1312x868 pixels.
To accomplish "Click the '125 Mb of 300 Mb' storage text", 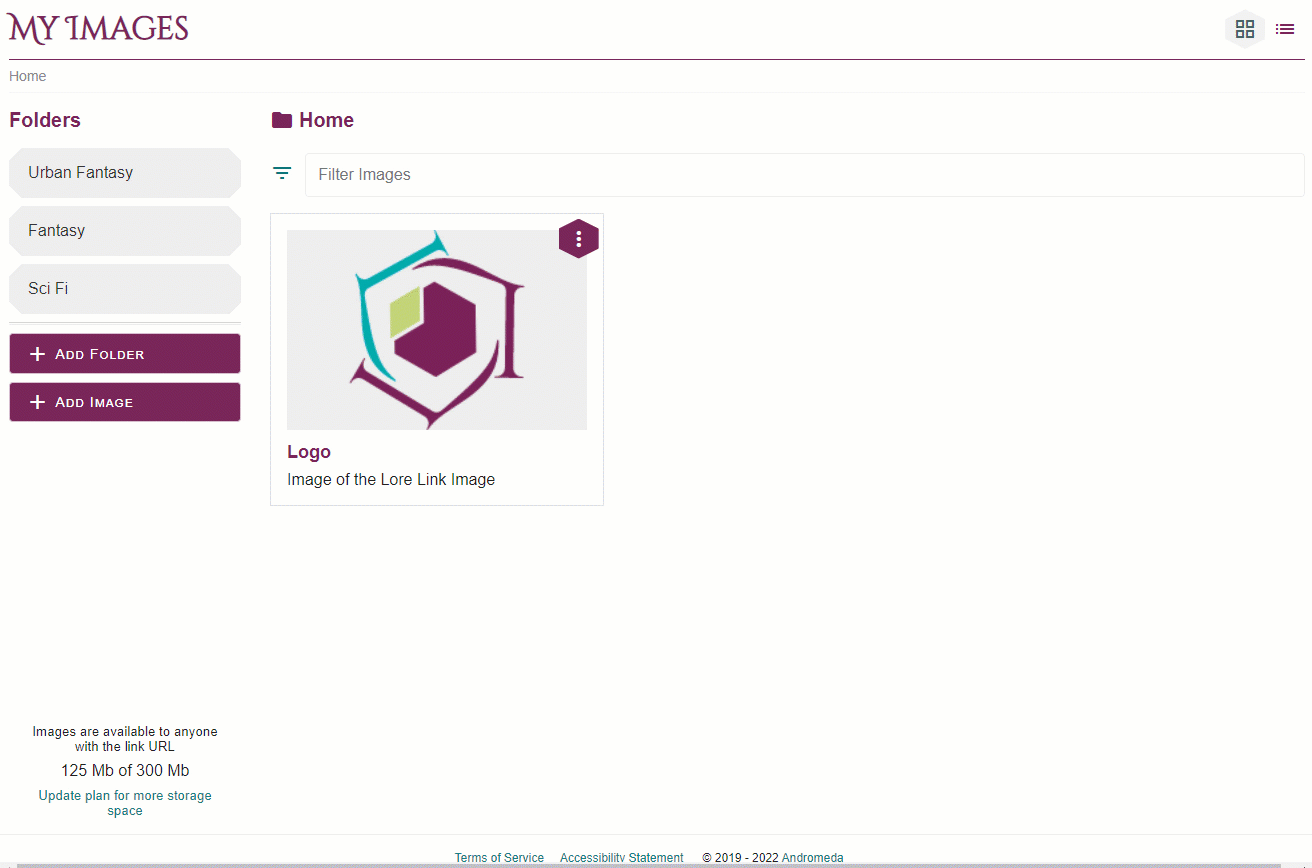I will tap(125, 771).
